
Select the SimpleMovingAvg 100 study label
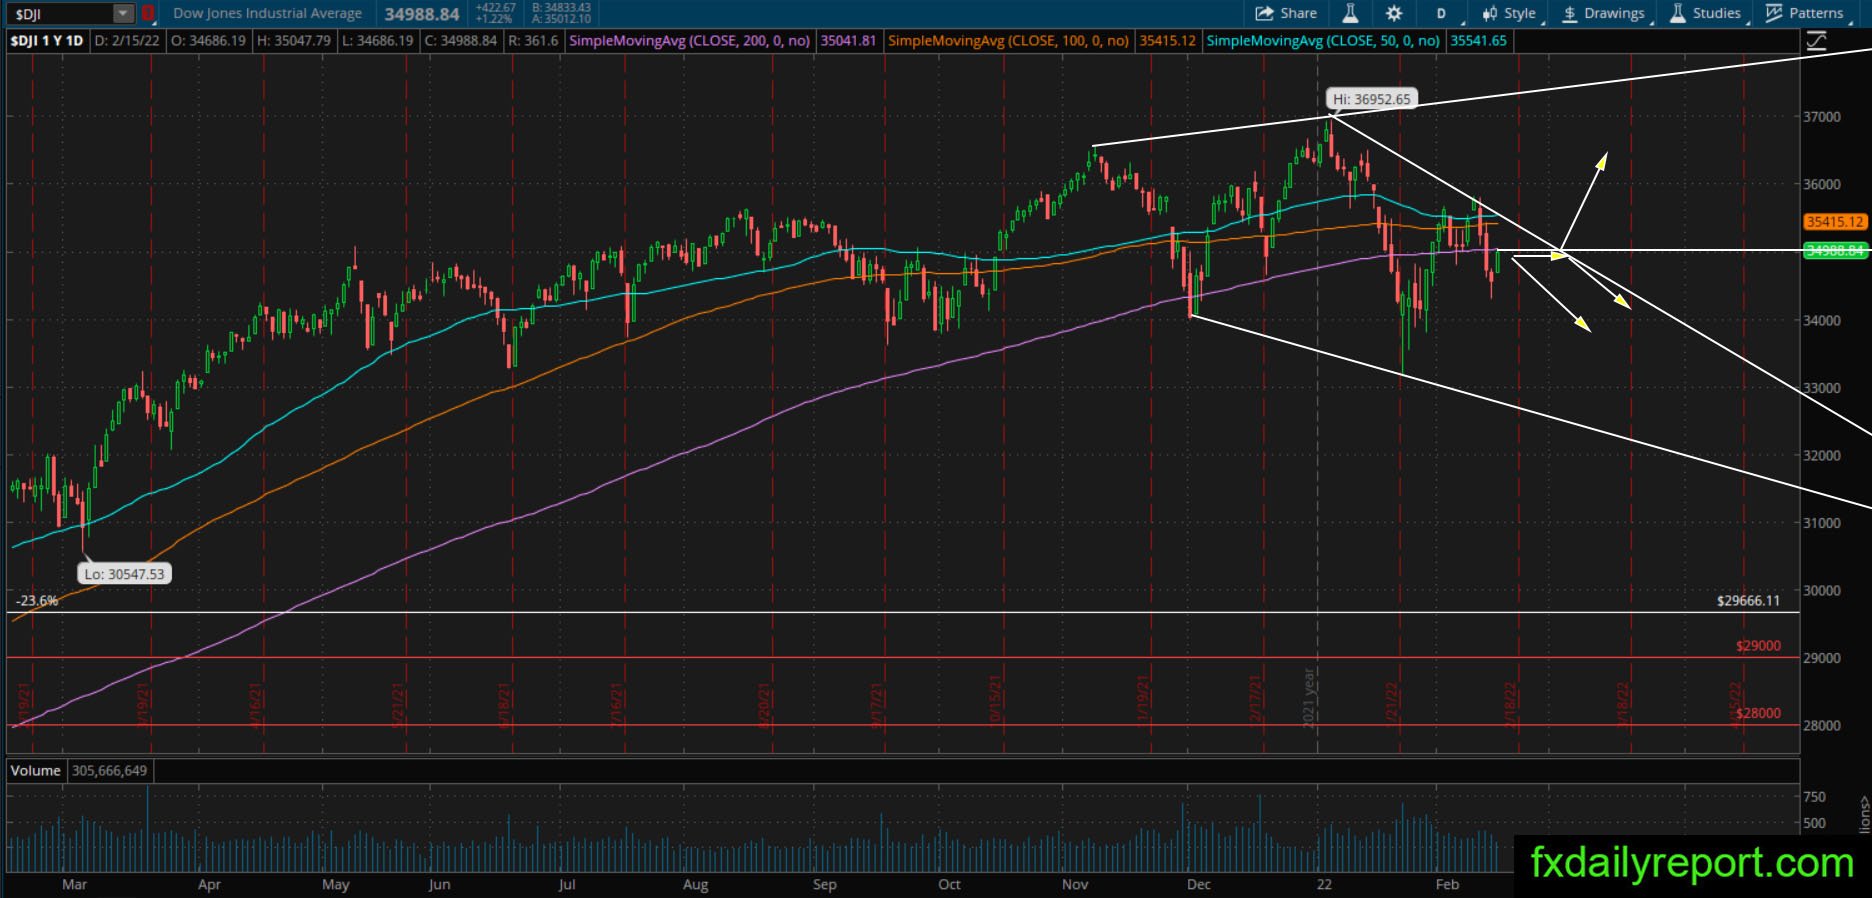(1009, 41)
